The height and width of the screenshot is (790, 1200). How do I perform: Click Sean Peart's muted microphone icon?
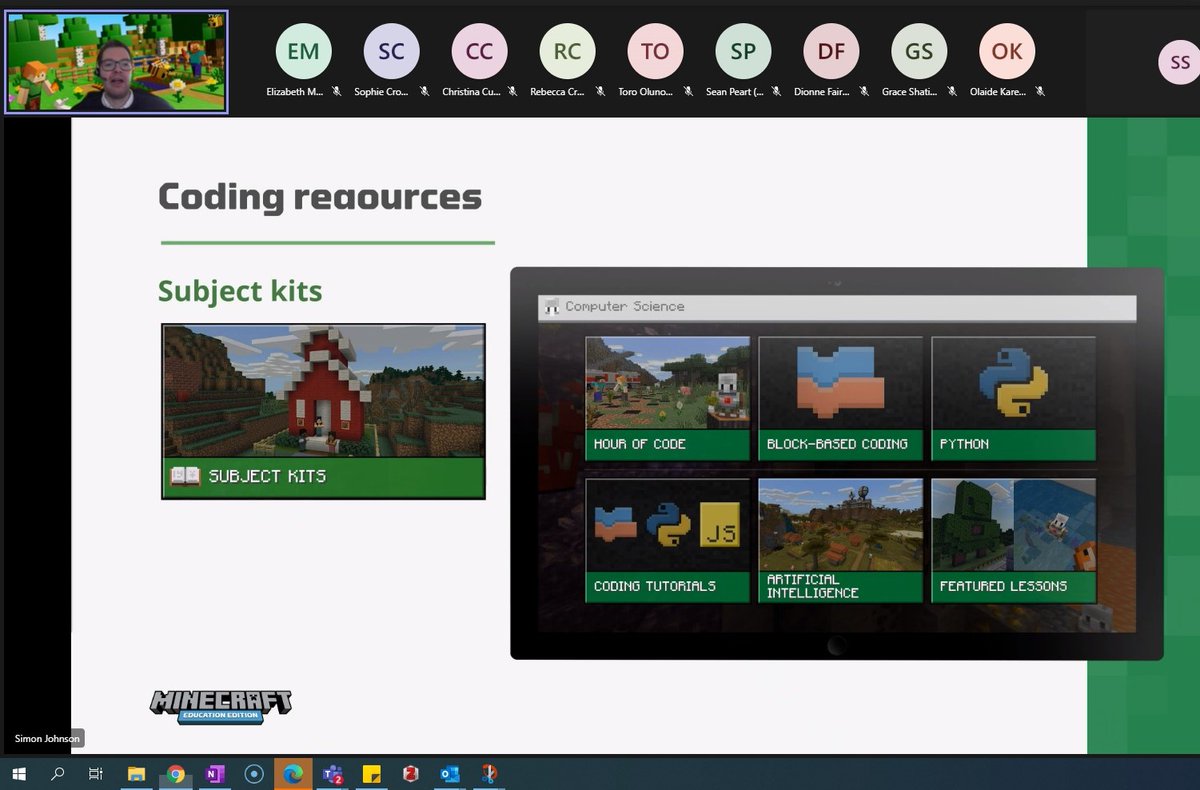[776, 91]
